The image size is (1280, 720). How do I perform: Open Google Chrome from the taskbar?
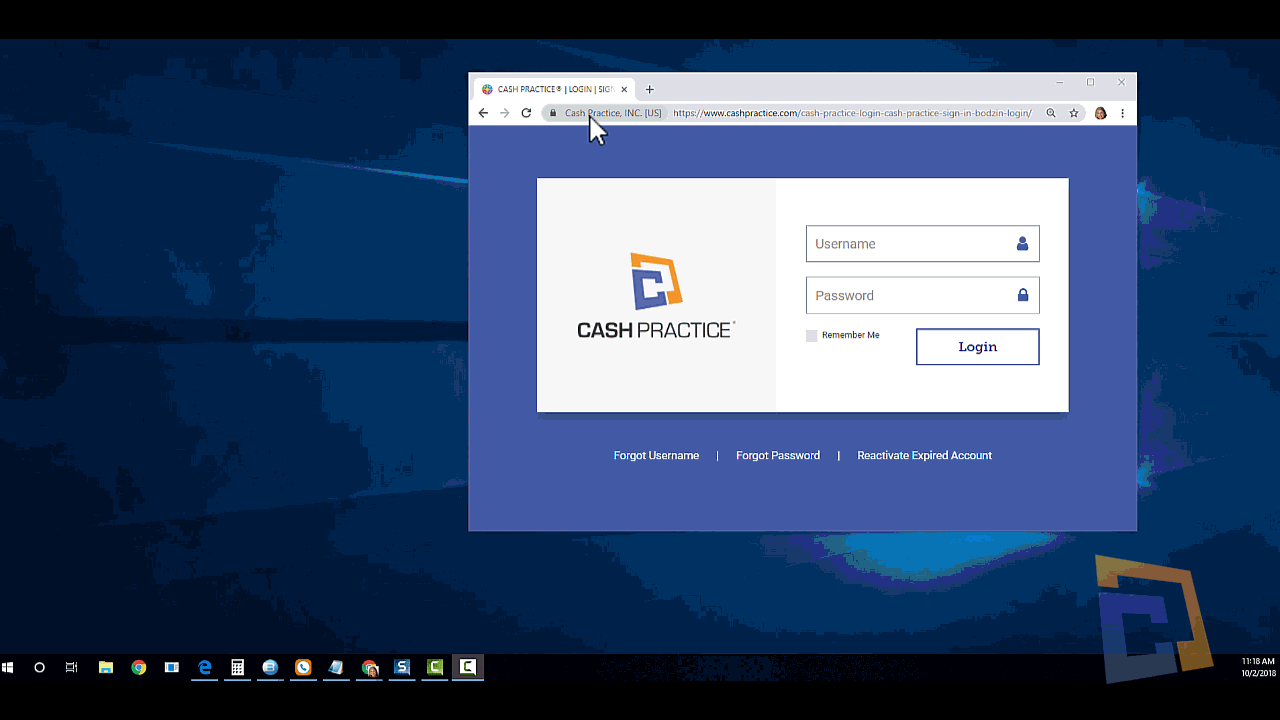(x=139, y=667)
